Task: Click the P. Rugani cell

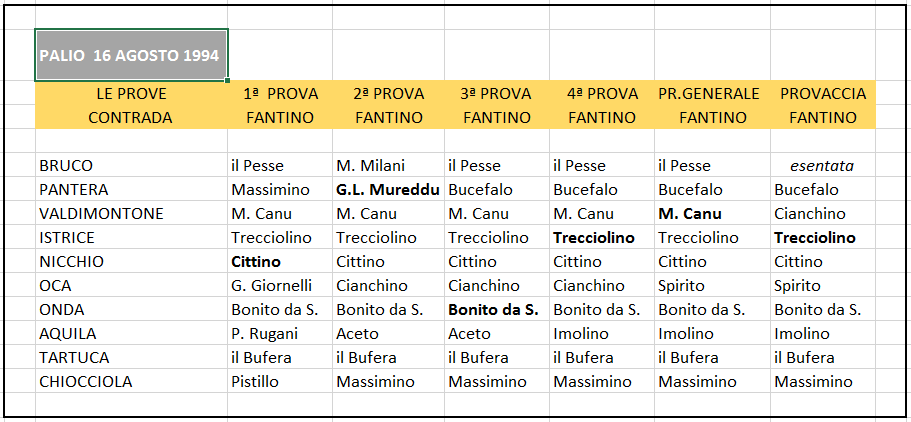Action: click(280, 334)
